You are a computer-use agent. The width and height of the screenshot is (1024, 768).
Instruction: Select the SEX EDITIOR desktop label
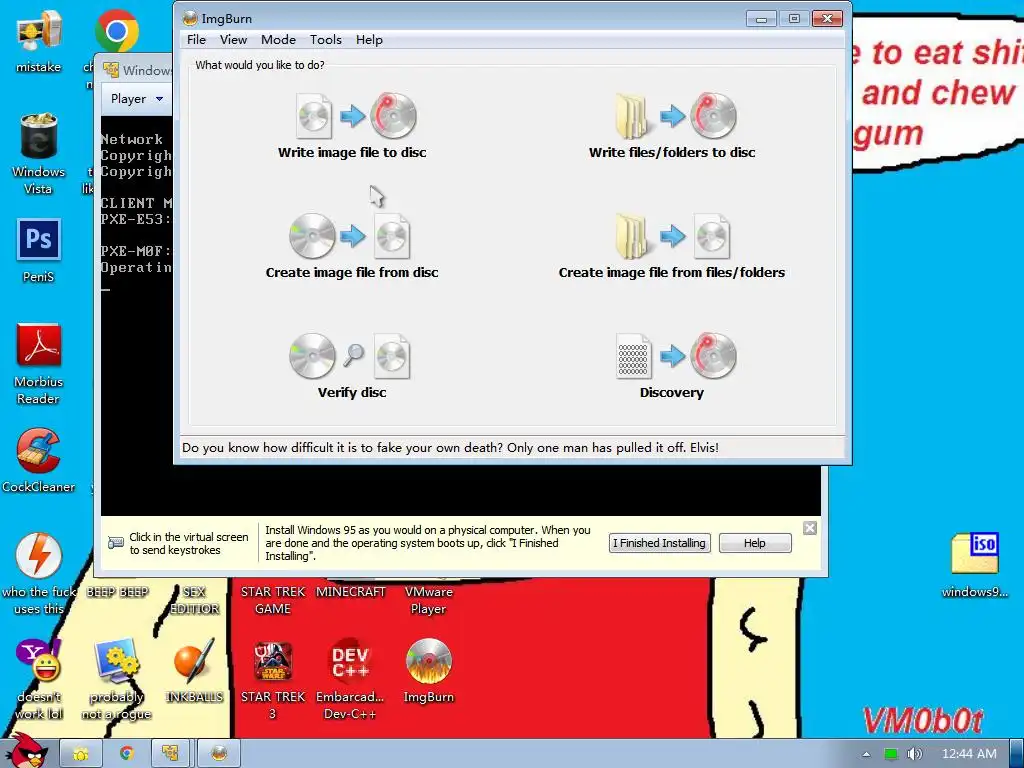point(194,600)
